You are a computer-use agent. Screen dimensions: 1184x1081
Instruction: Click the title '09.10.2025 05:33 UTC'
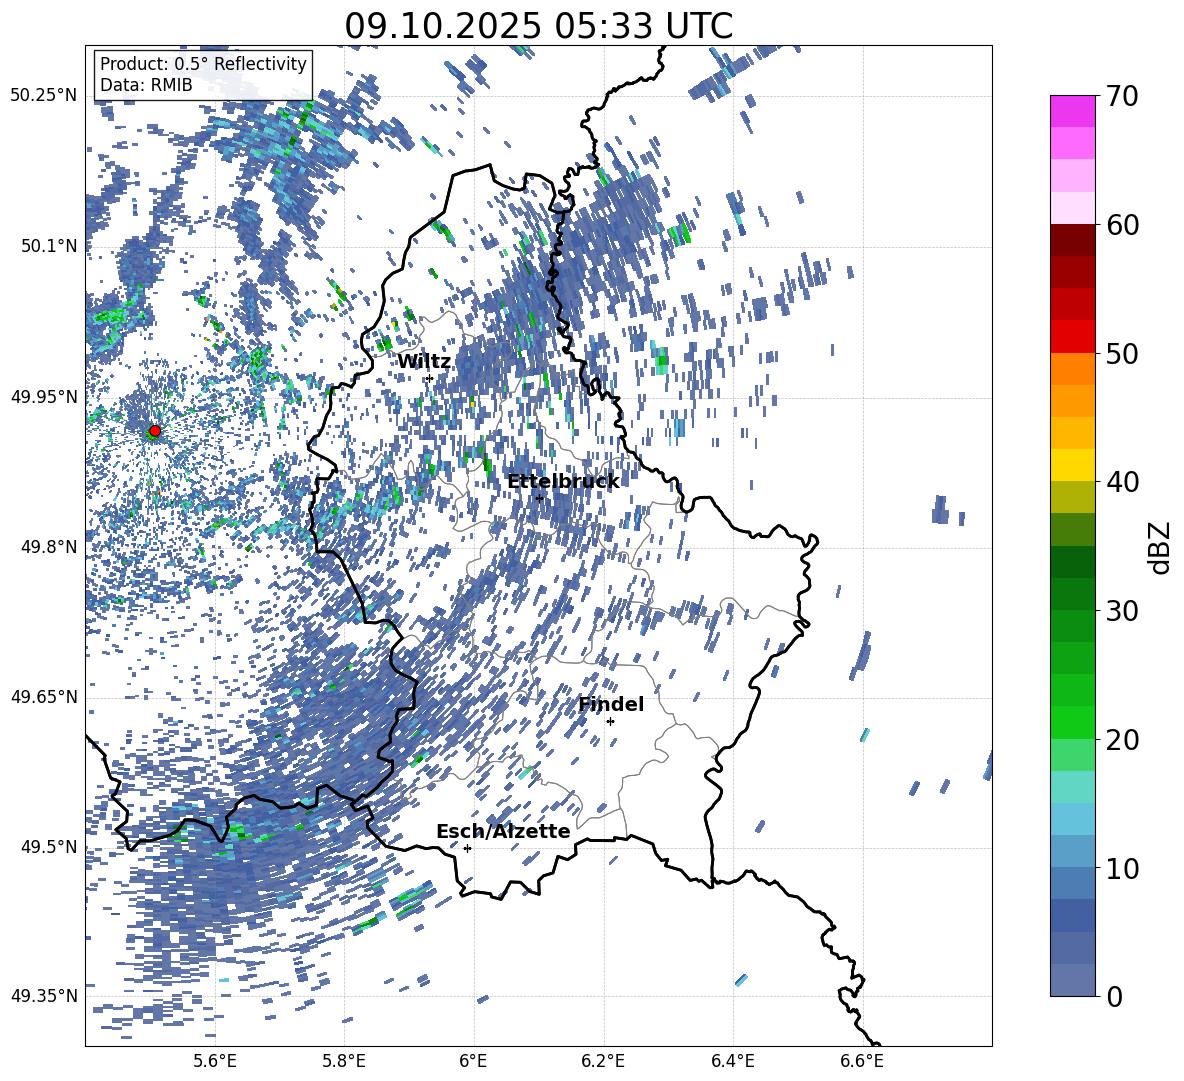pyautogui.click(x=538, y=26)
